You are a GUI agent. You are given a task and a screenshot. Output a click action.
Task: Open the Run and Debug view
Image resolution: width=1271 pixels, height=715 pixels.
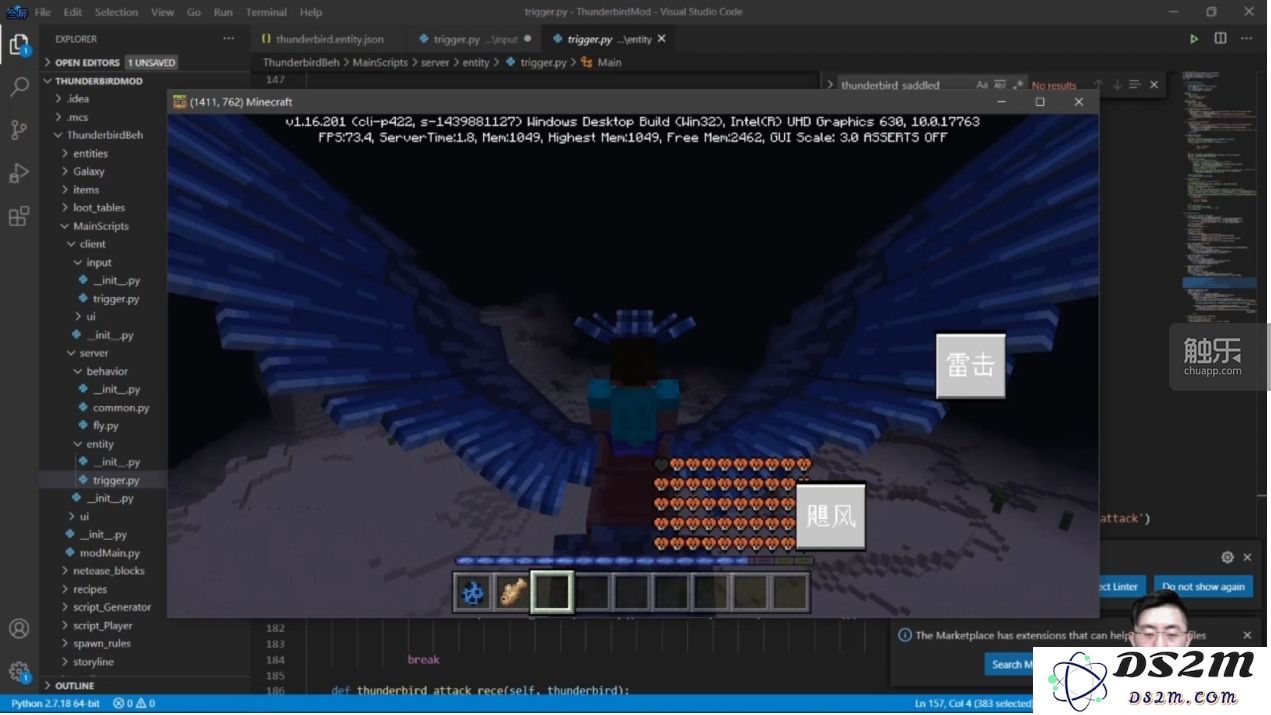pos(19,173)
